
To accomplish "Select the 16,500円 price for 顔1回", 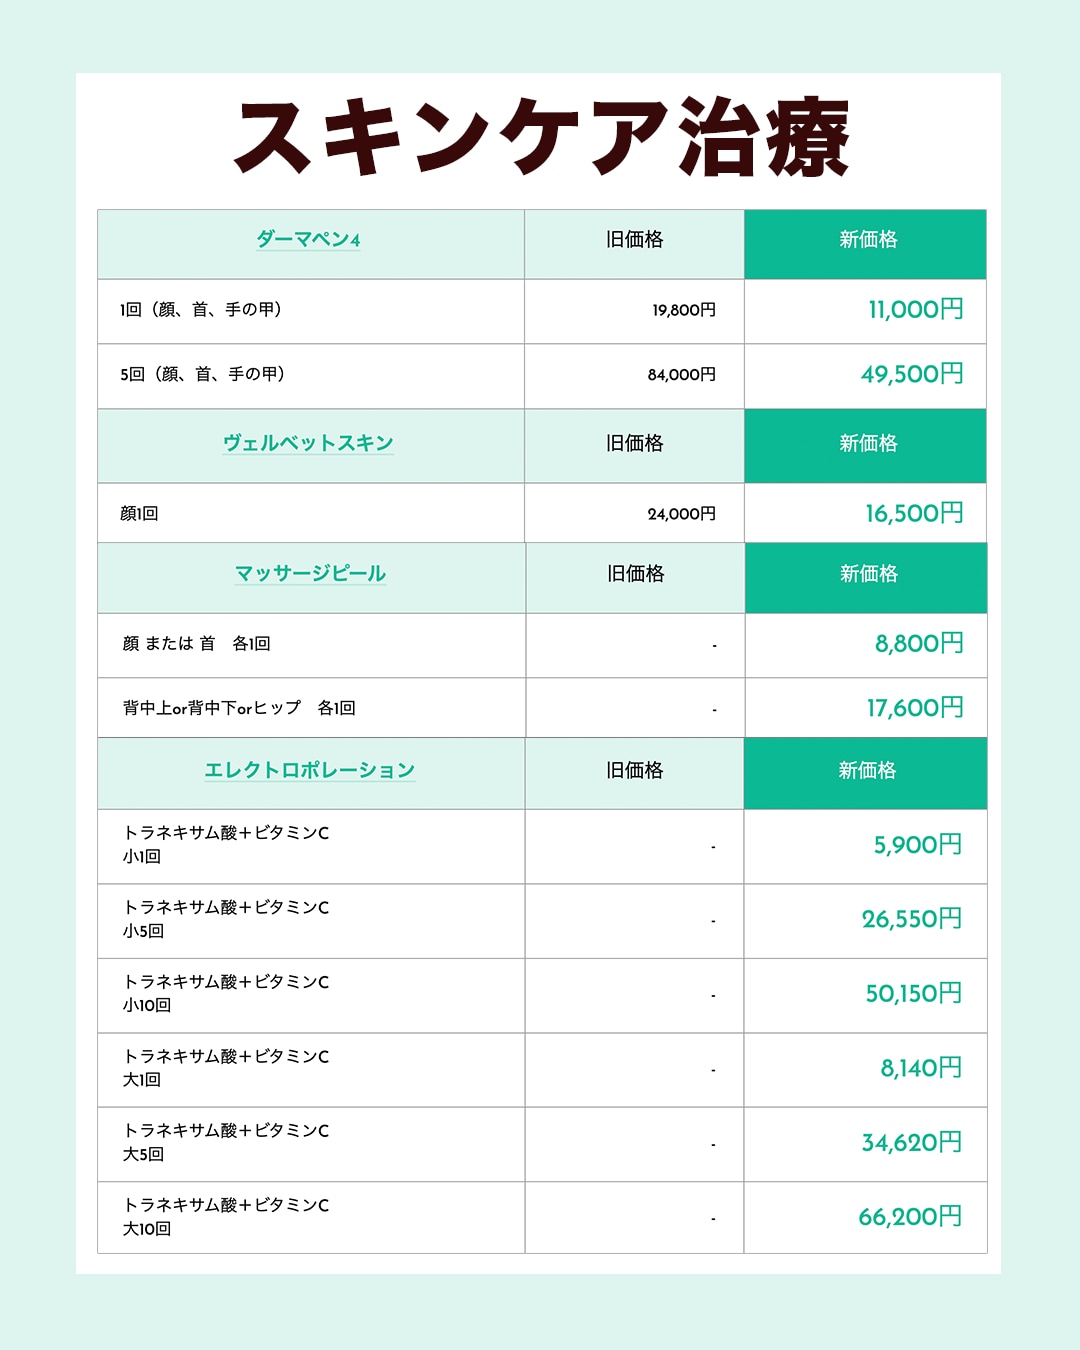I will click(x=914, y=514).
